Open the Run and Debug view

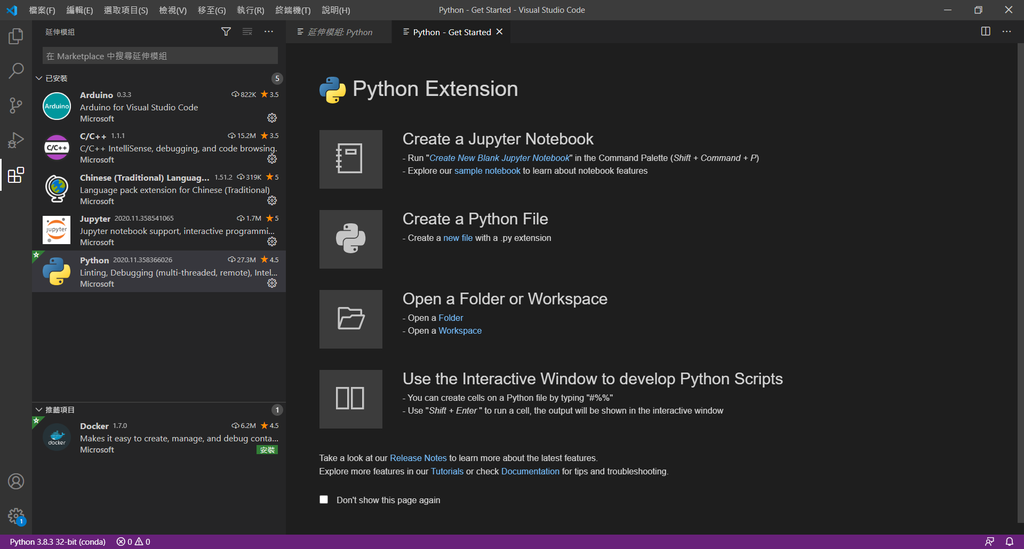coord(16,140)
